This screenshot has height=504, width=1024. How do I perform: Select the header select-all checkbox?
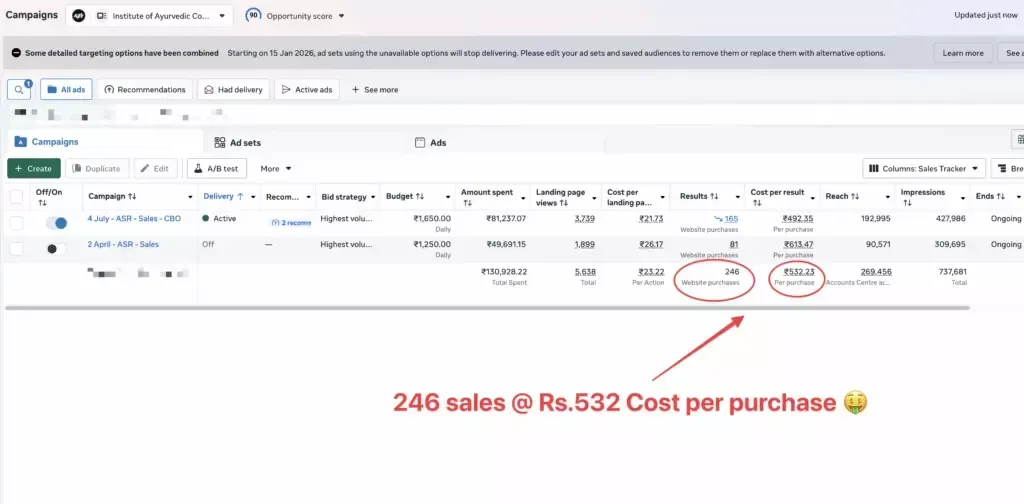[x=16, y=197]
